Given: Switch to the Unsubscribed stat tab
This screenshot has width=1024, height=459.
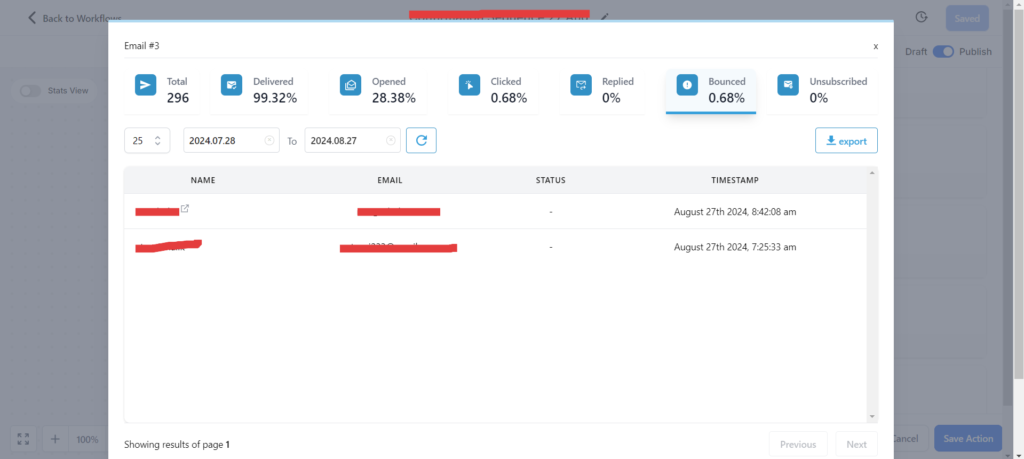Looking at the screenshot, I should pyautogui.click(x=822, y=90).
